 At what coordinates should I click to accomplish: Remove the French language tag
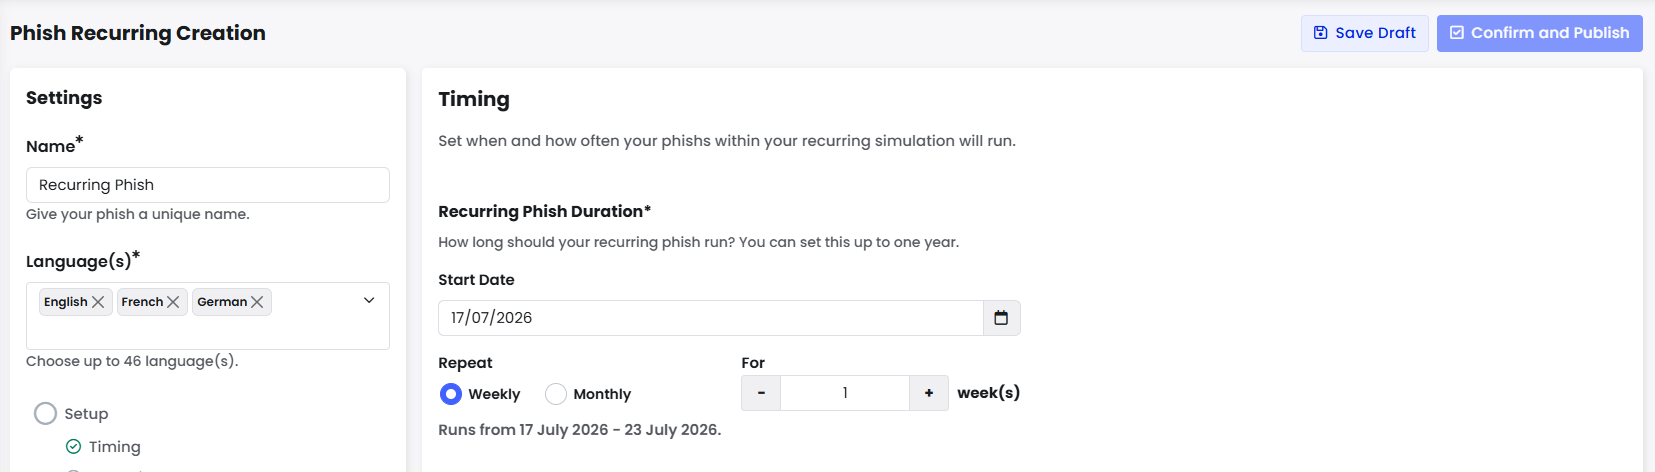coord(173,302)
